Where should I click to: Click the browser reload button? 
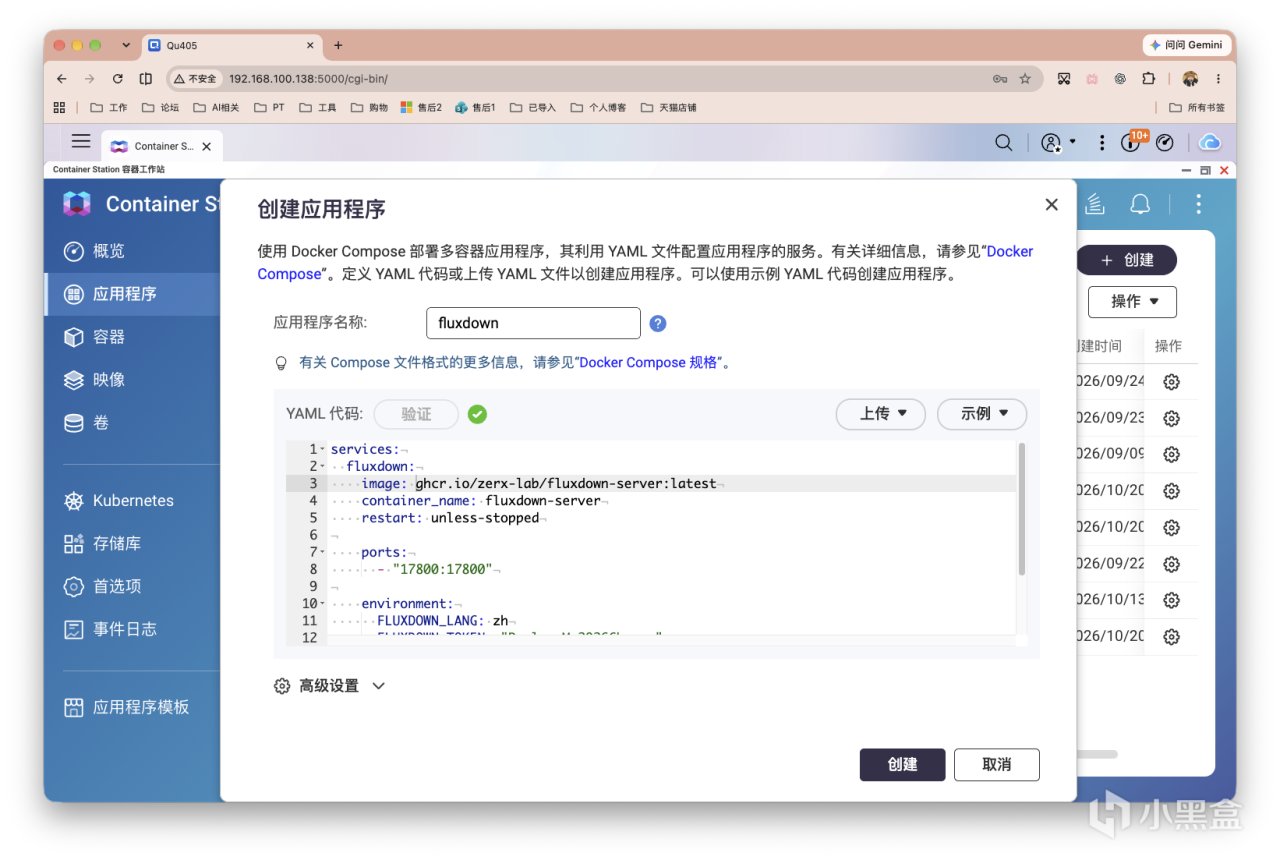click(x=117, y=79)
